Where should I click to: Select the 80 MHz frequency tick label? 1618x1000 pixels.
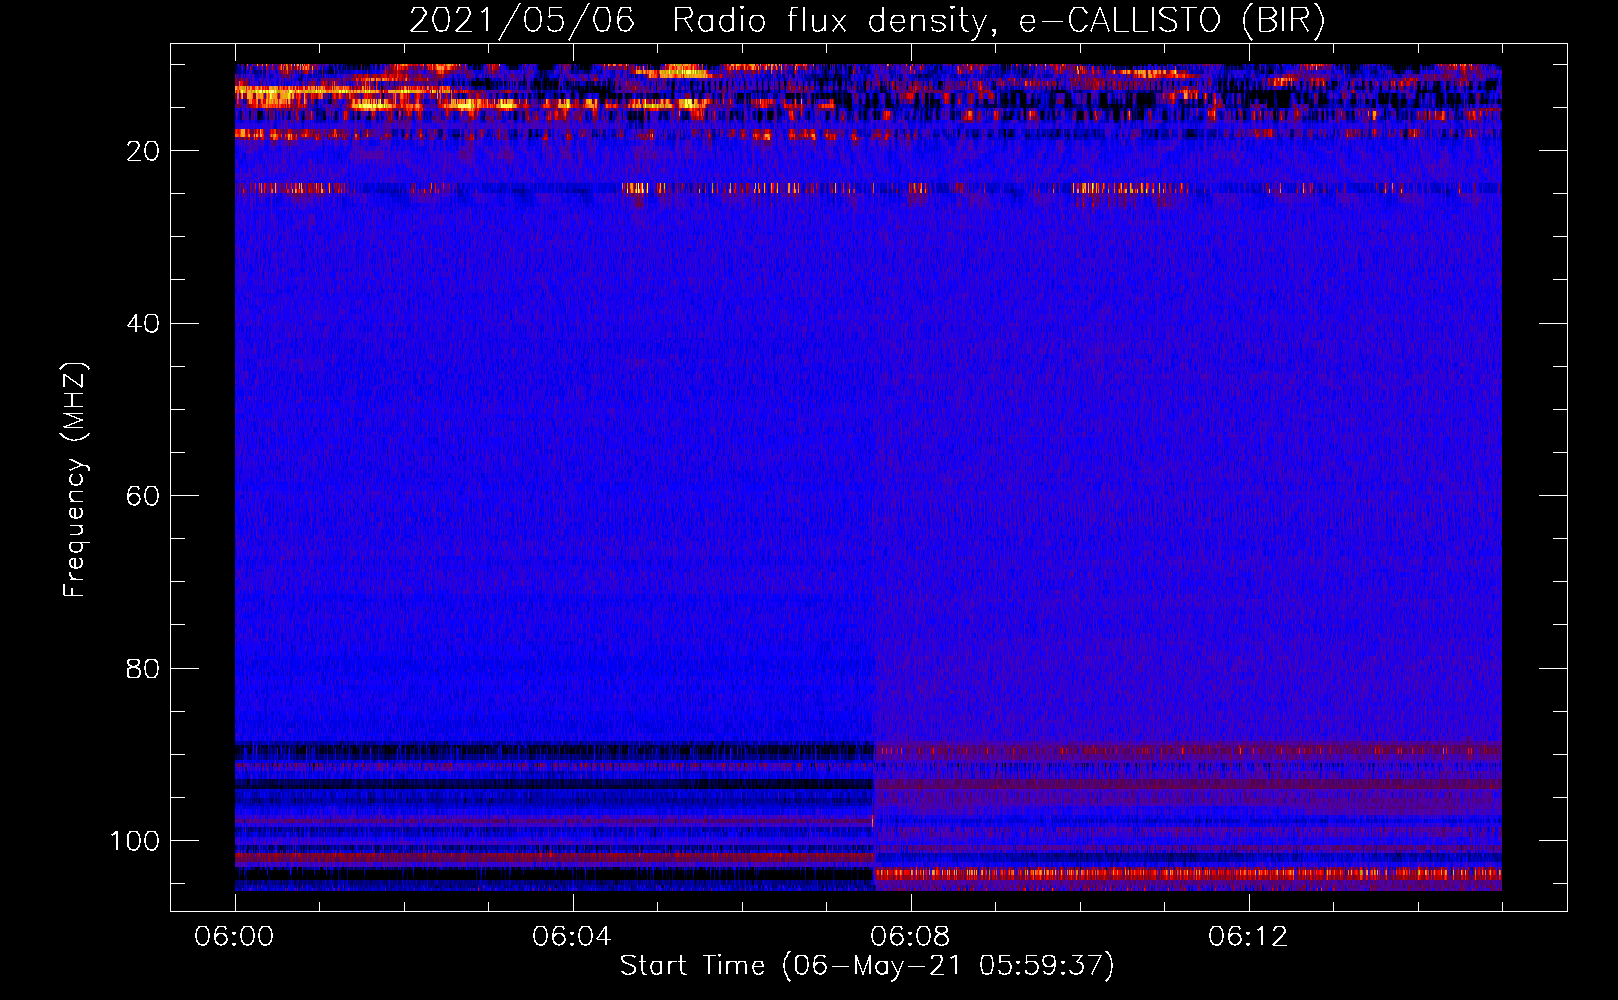(143, 669)
